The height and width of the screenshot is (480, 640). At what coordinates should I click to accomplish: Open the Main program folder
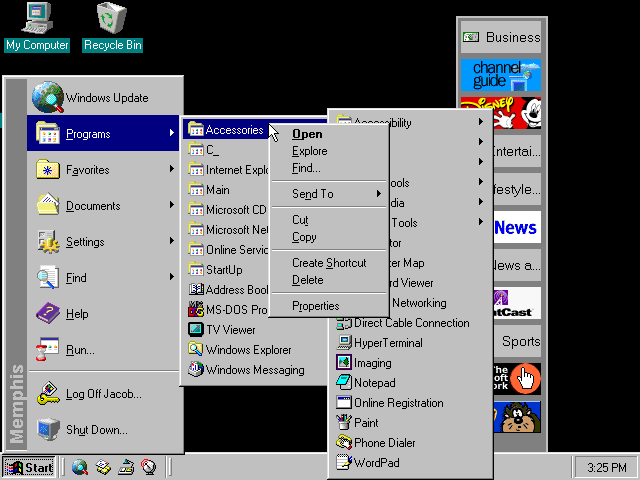[x=227, y=190]
